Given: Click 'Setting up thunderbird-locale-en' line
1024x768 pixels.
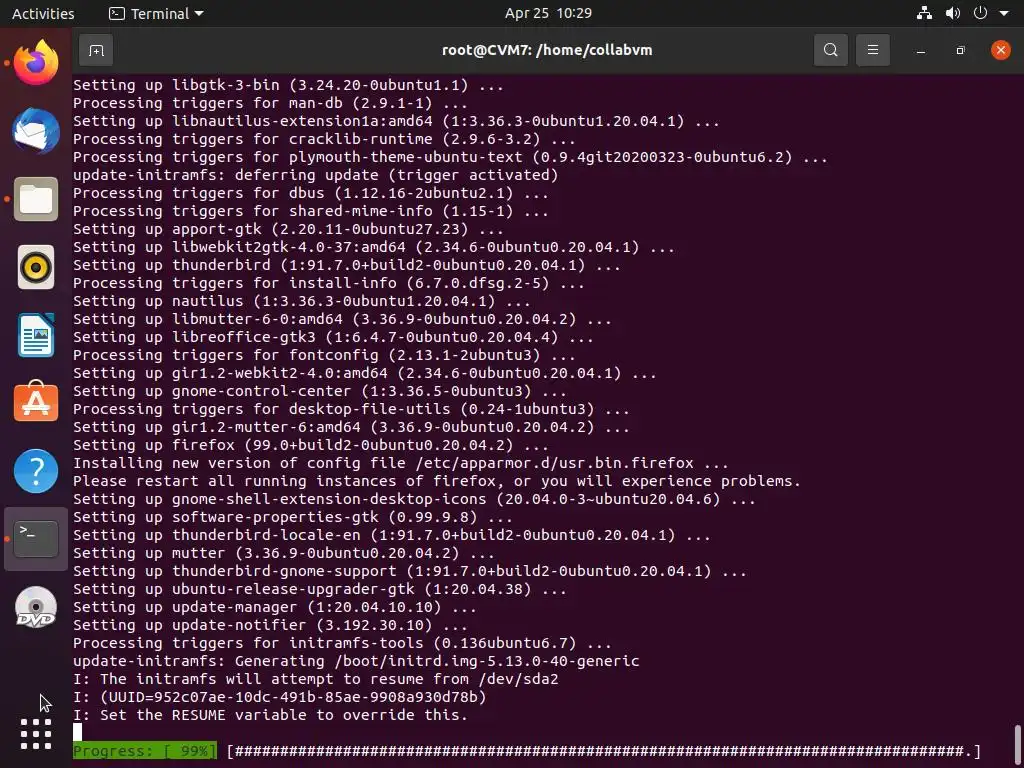Looking at the screenshot, I should pos(392,536).
